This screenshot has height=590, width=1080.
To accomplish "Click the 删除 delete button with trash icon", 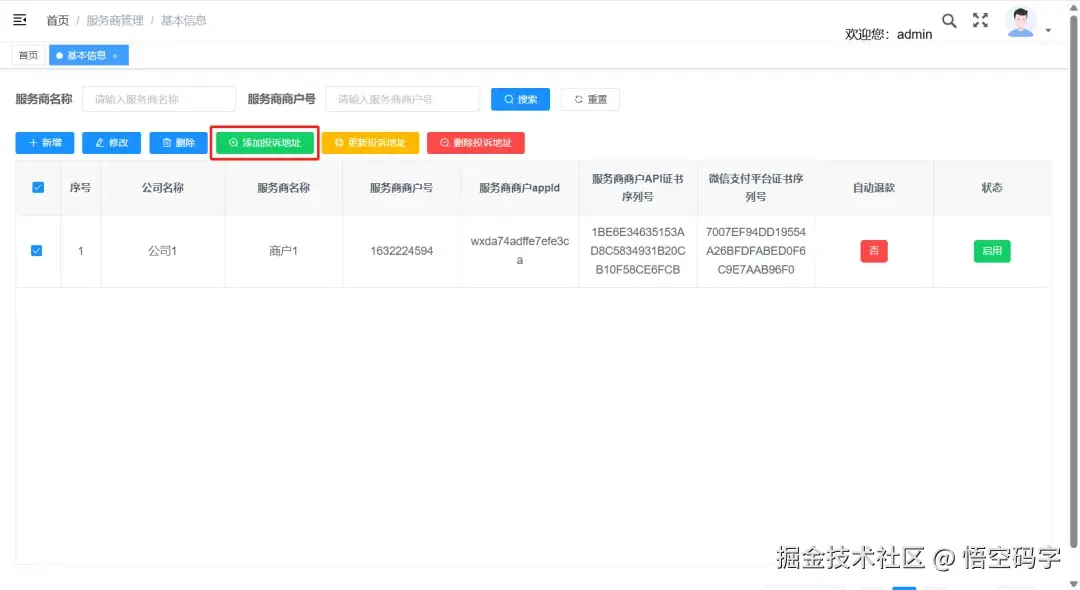I will click(x=177, y=142).
